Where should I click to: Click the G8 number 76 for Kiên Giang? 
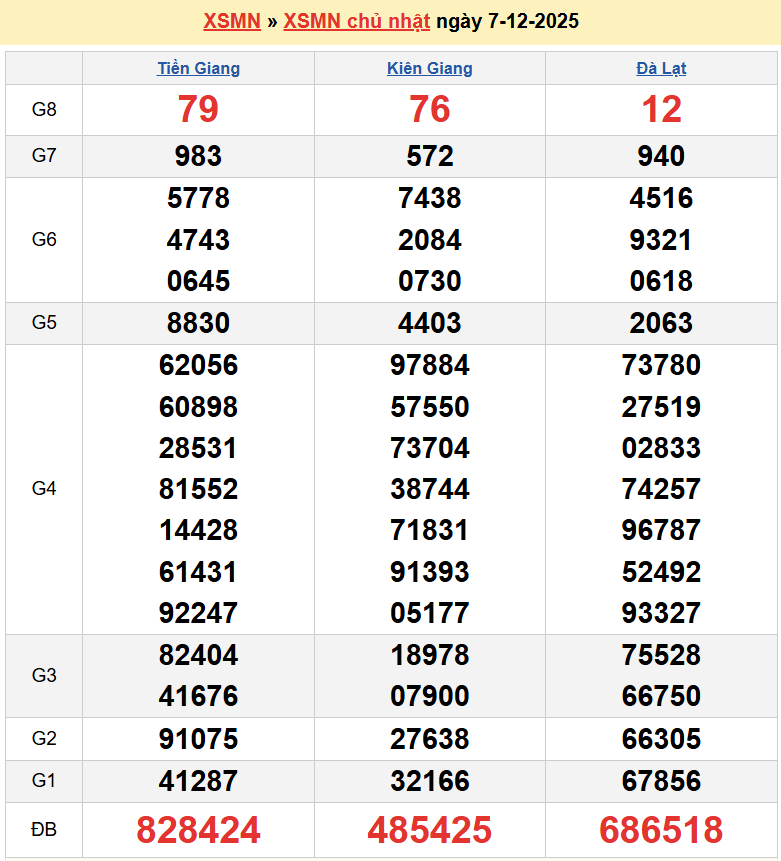click(x=429, y=109)
